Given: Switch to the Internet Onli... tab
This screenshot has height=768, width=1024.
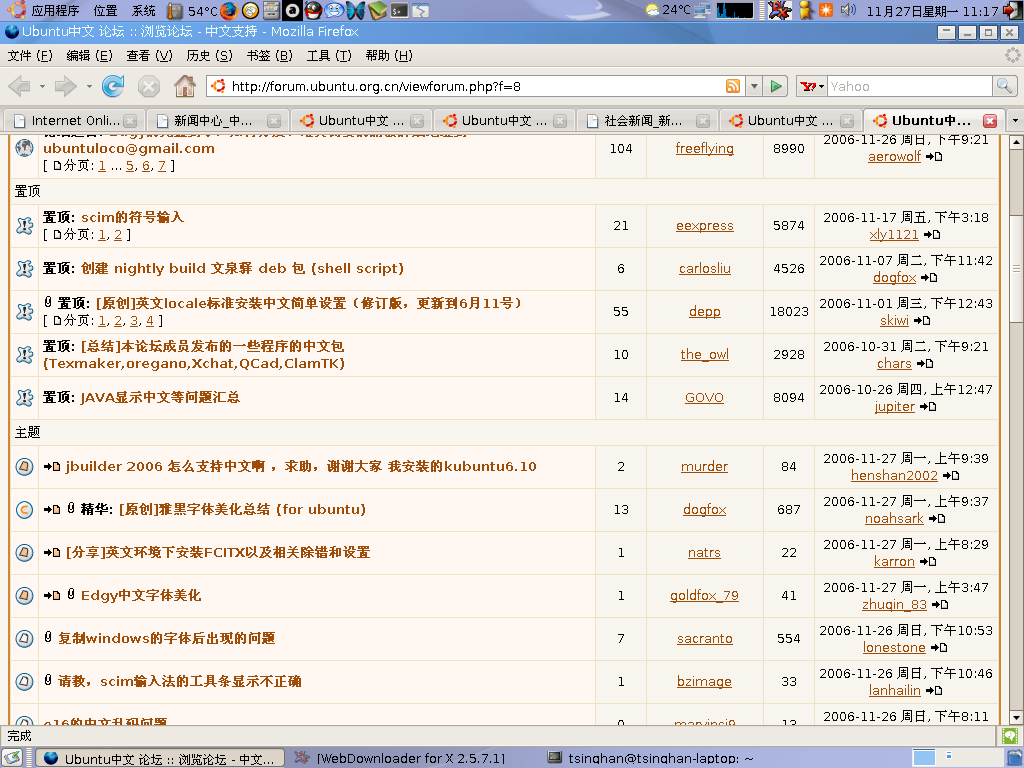Looking at the screenshot, I should click(x=75, y=120).
